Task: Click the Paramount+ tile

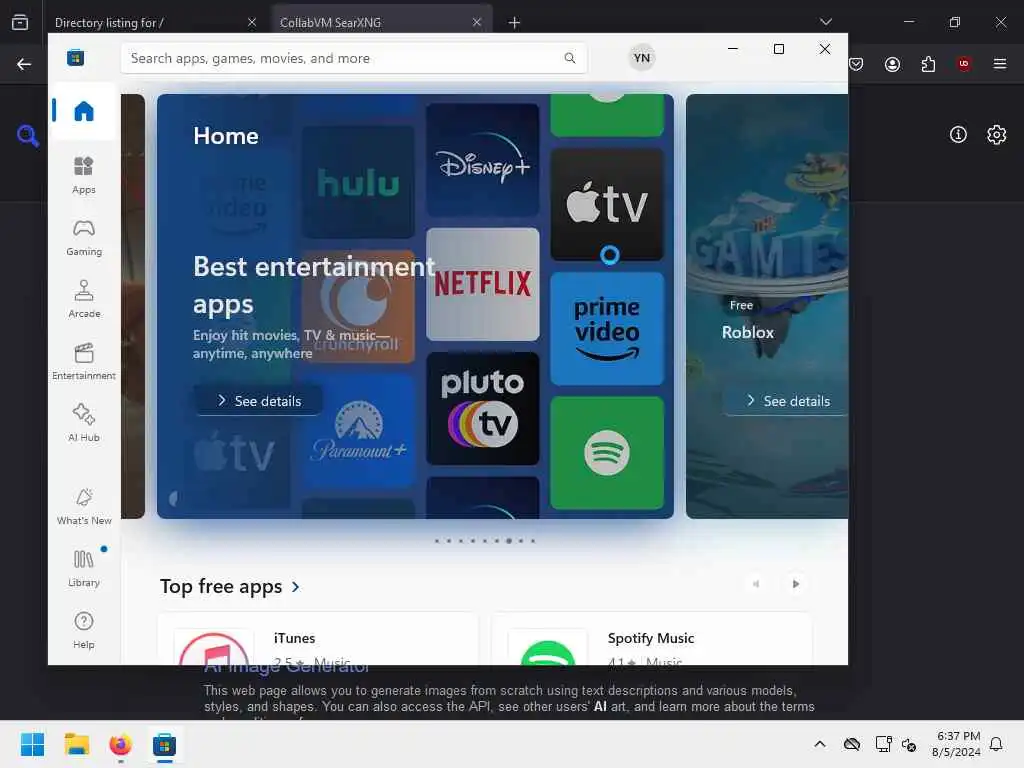Action: coord(358,430)
